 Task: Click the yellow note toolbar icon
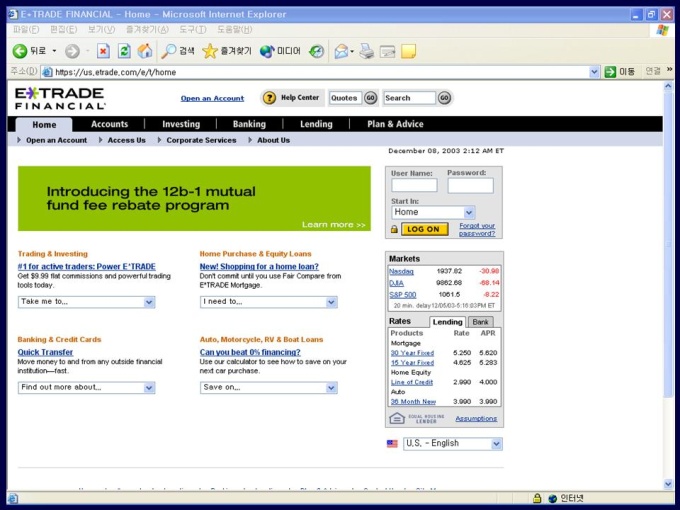pos(408,51)
